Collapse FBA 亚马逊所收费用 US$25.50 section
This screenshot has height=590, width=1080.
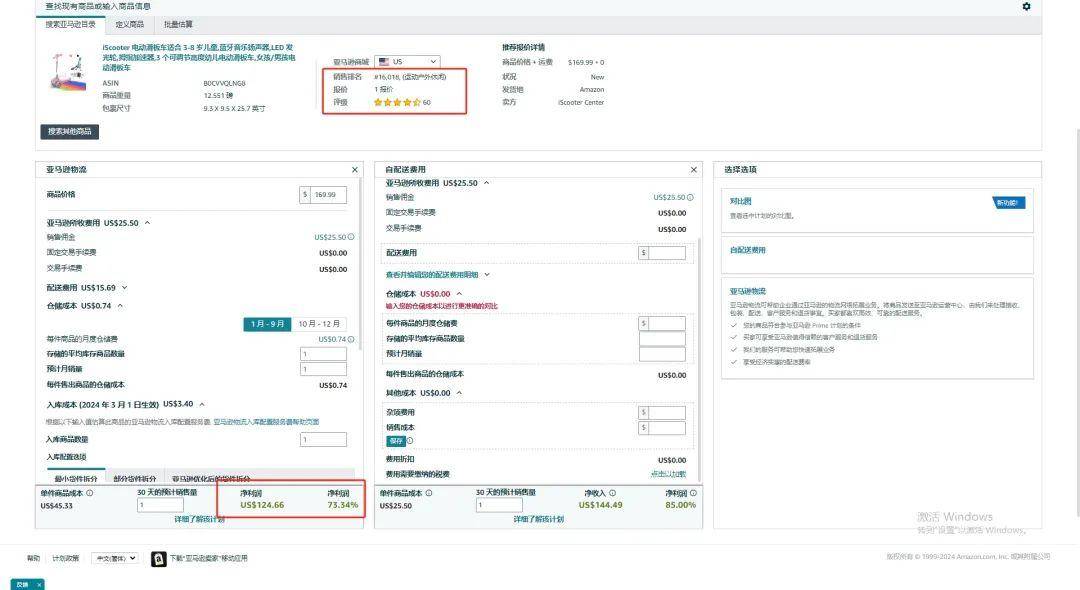click(x=147, y=223)
